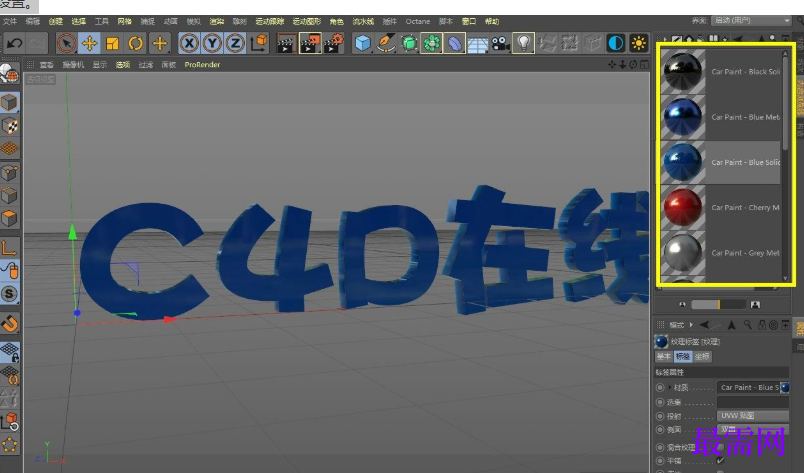Switch to the 标签 (Tag) attribute tab
Viewport: 804px width, 473px height.
click(682, 356)
